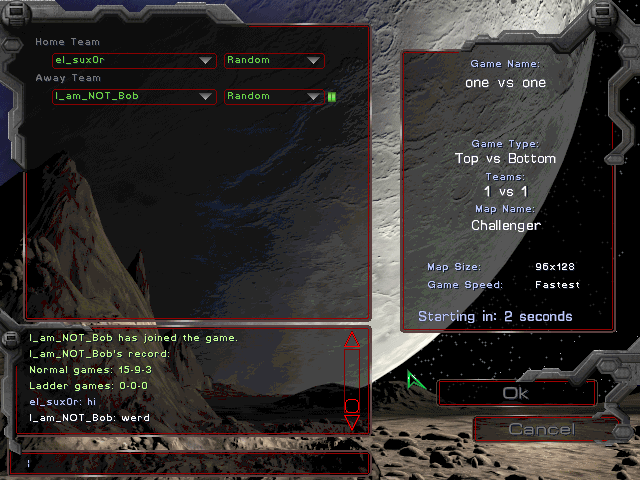
Task: Click the "has joined the game" chat message
Action: click(134, 338)
